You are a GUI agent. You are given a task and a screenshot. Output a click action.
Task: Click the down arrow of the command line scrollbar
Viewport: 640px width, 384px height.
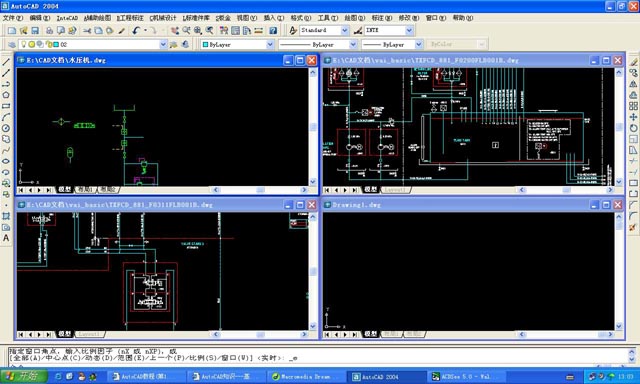pyautogui.click(x=632, y=360)
